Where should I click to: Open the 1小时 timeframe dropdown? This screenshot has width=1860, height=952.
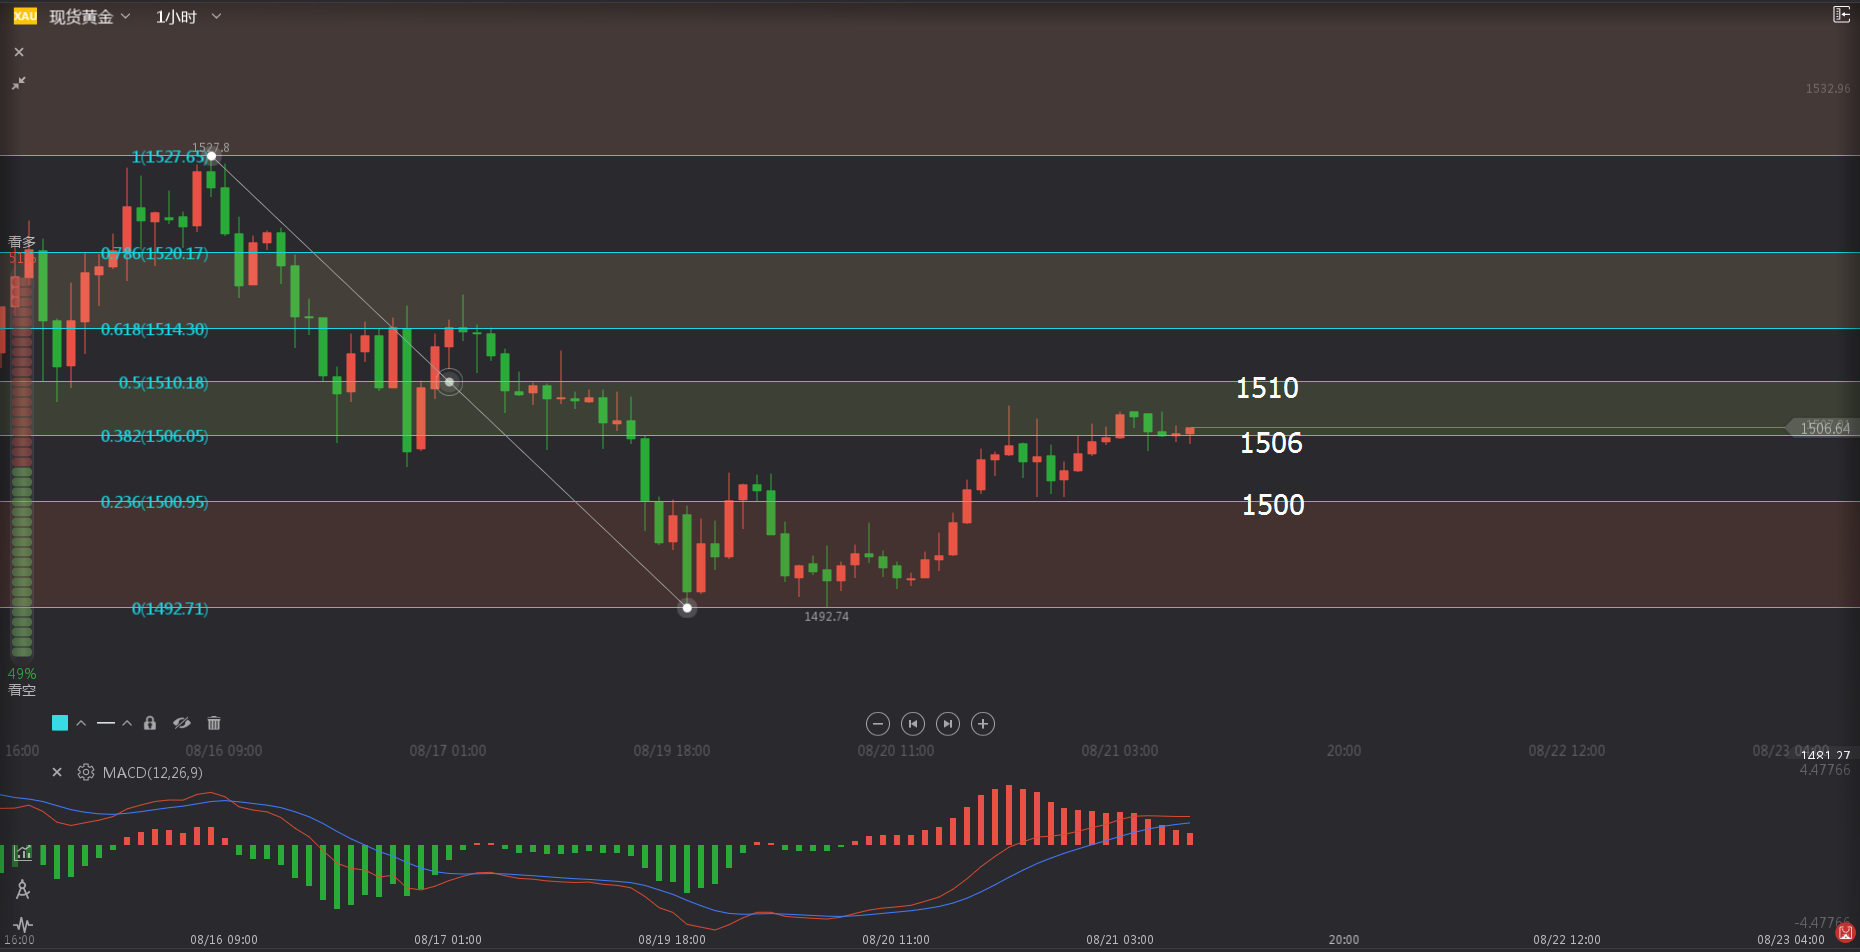(188, 17)
